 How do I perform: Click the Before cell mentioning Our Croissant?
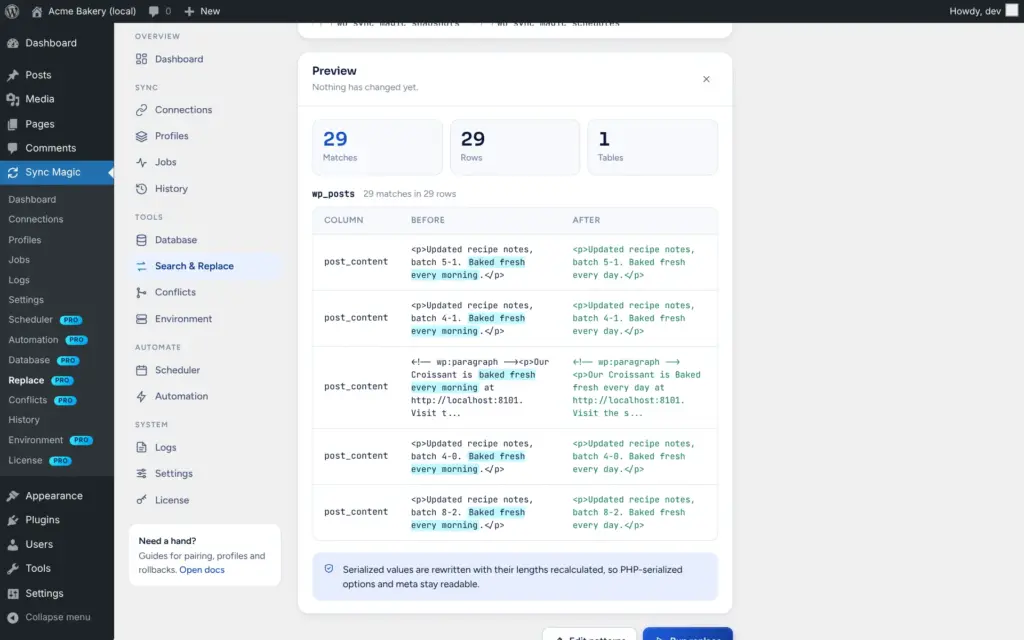click(x=480, y=387)
